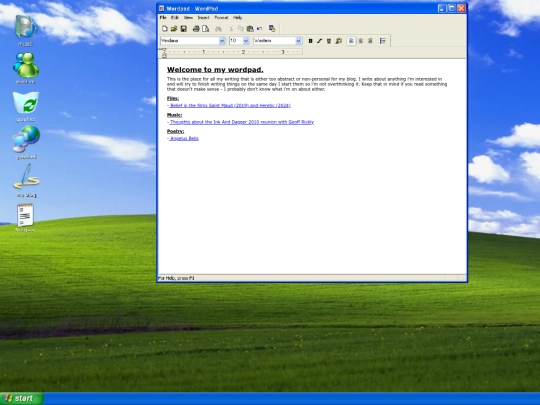
Task: Open the View menu
Action: click(188, 18)
